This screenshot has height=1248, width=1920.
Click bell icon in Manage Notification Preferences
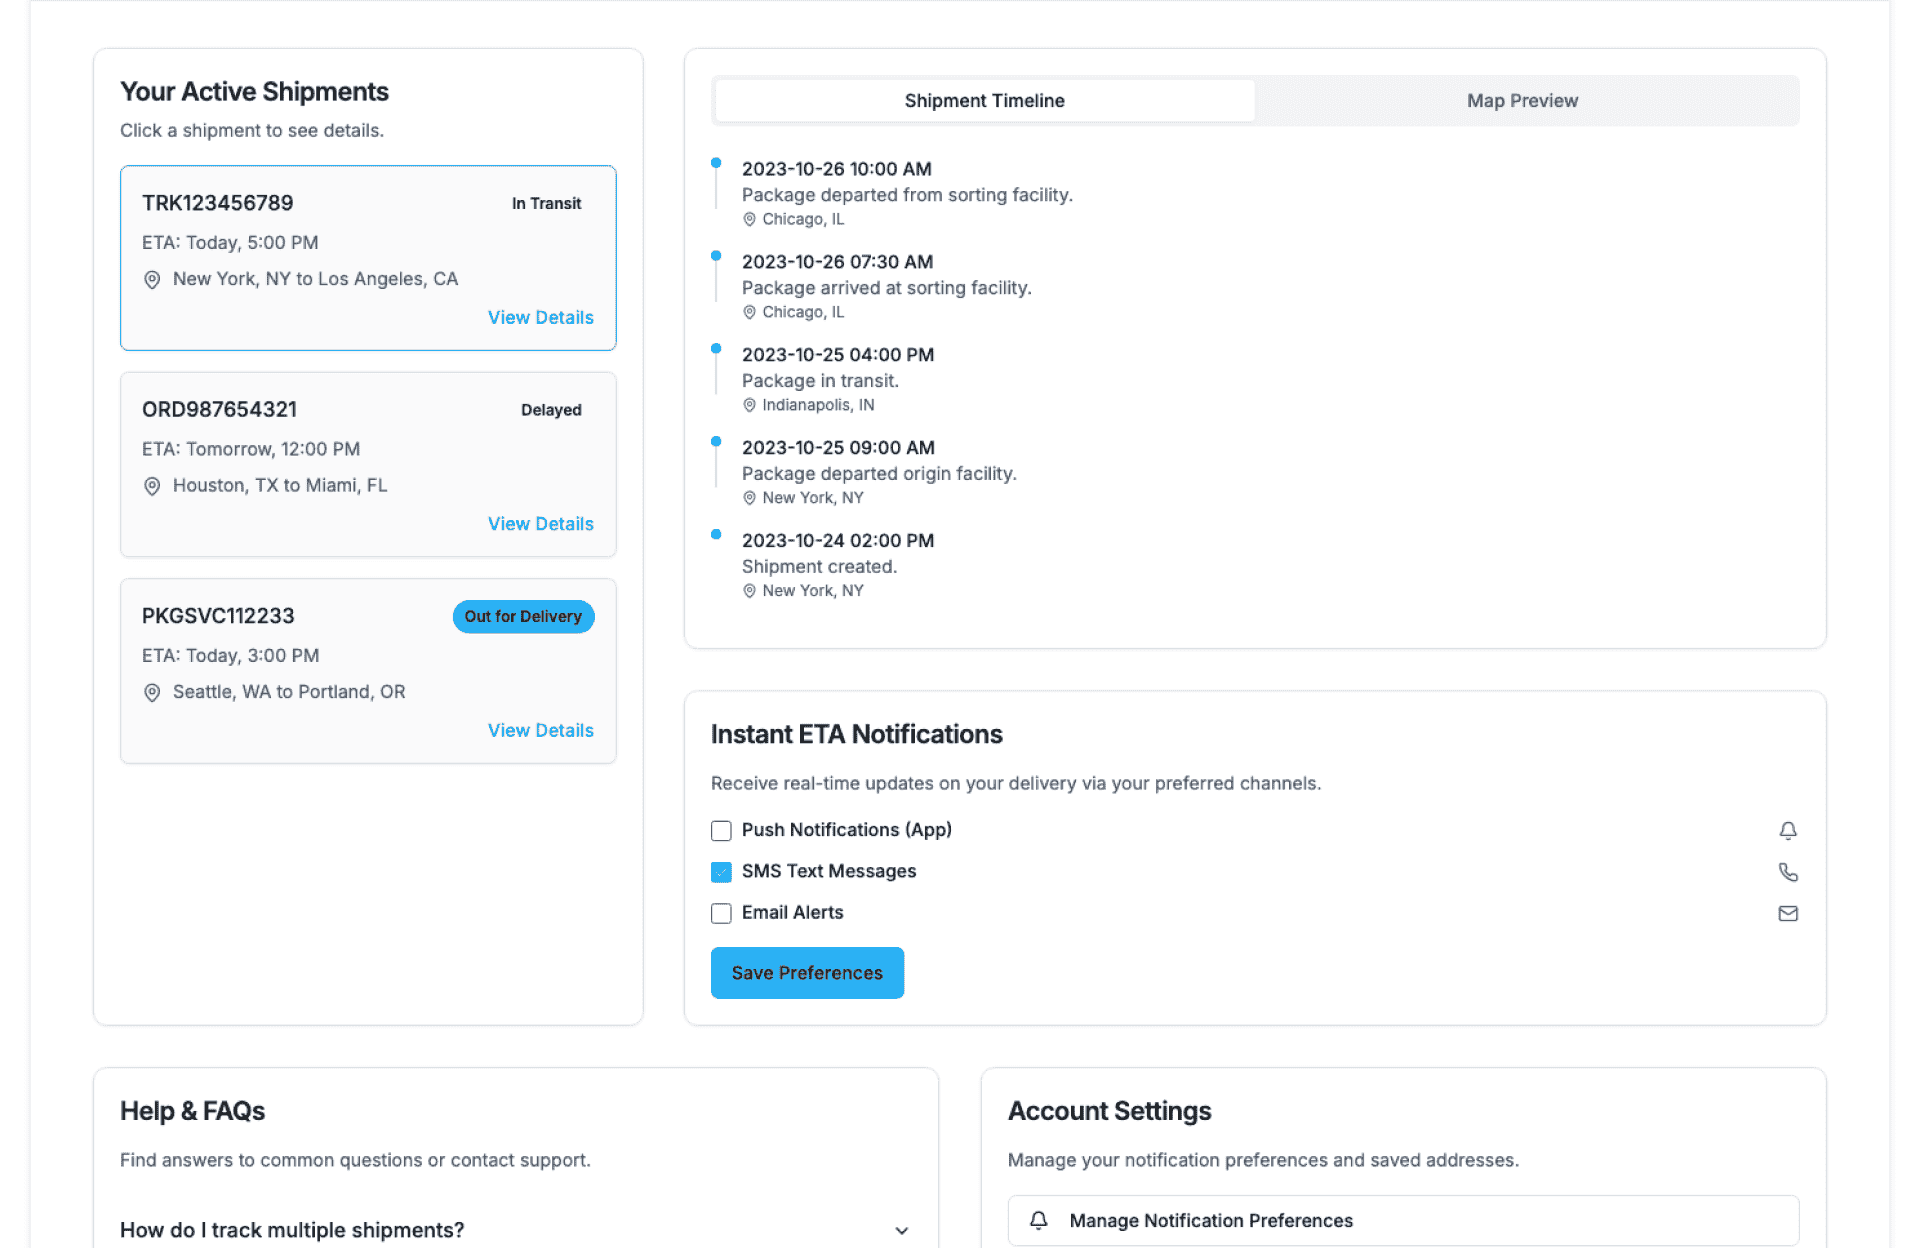1039,1220
